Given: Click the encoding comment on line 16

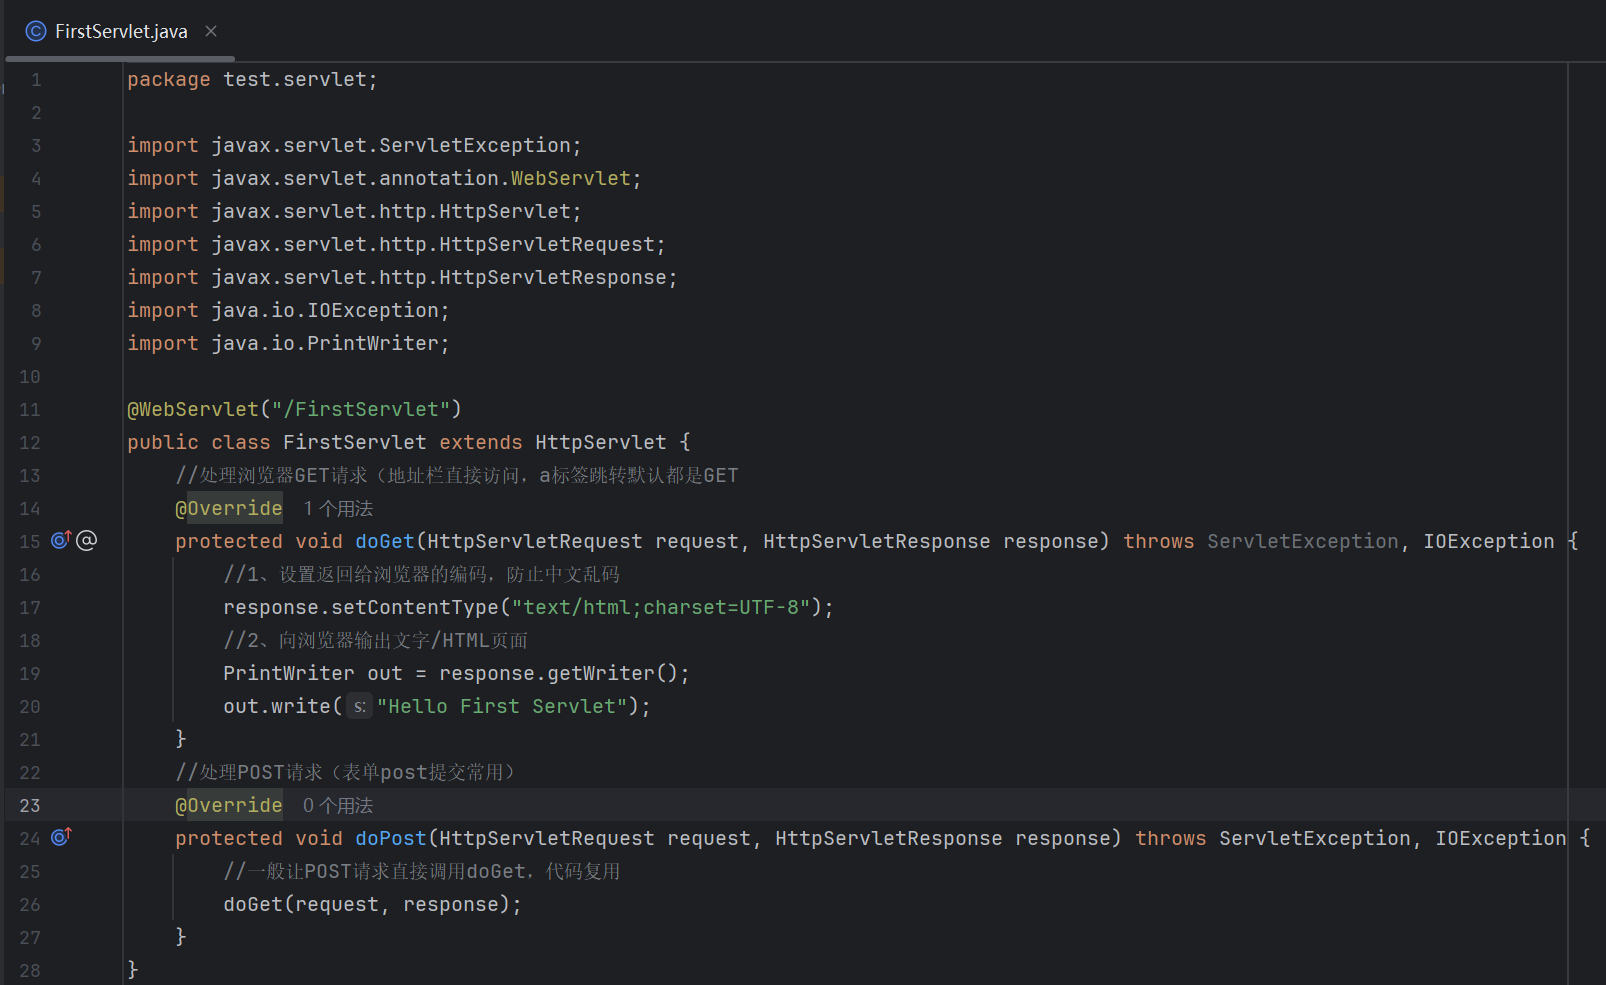Looking at the screenshot, I should coord(422,575).
